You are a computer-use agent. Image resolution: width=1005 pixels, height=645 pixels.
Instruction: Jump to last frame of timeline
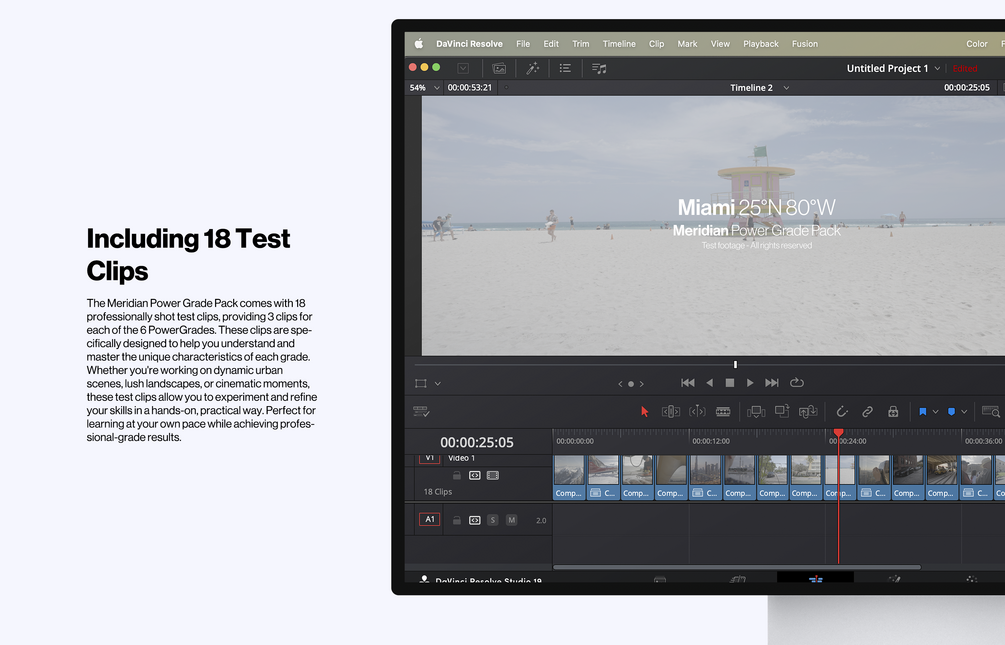pos(772,383)
